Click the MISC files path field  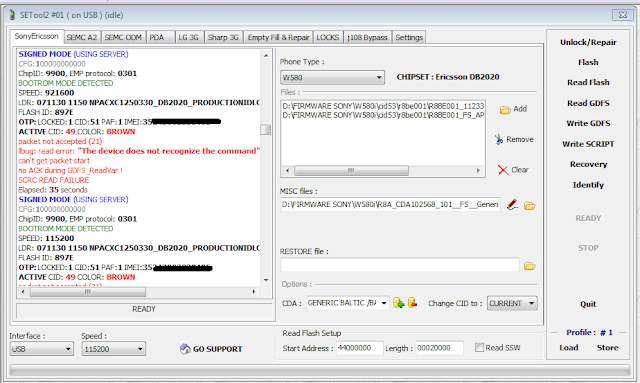[x=390, y=205]
